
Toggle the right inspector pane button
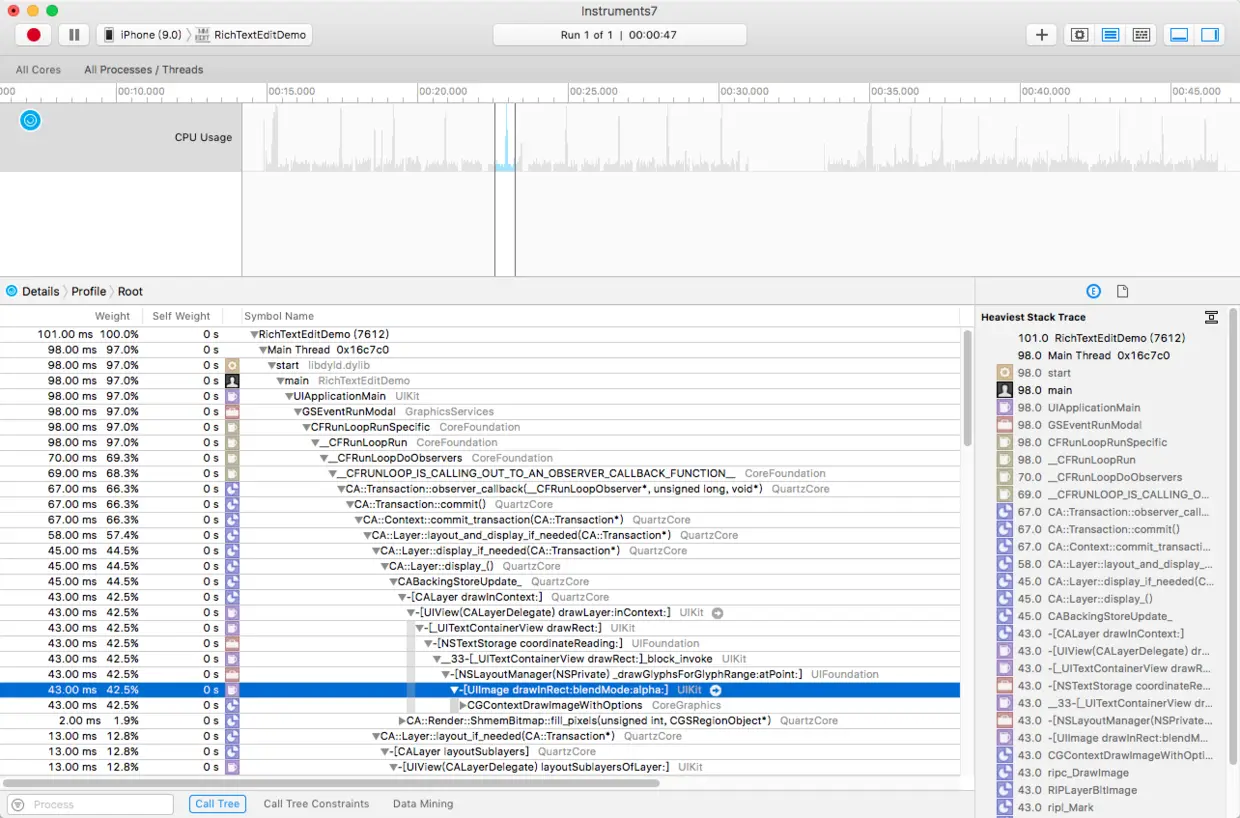(1209, 35)
